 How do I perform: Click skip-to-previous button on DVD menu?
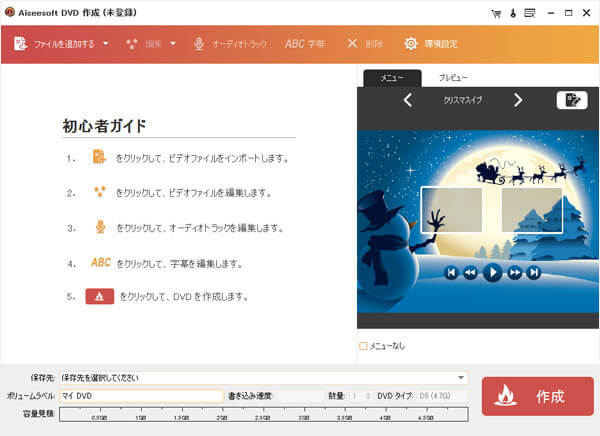451,273
